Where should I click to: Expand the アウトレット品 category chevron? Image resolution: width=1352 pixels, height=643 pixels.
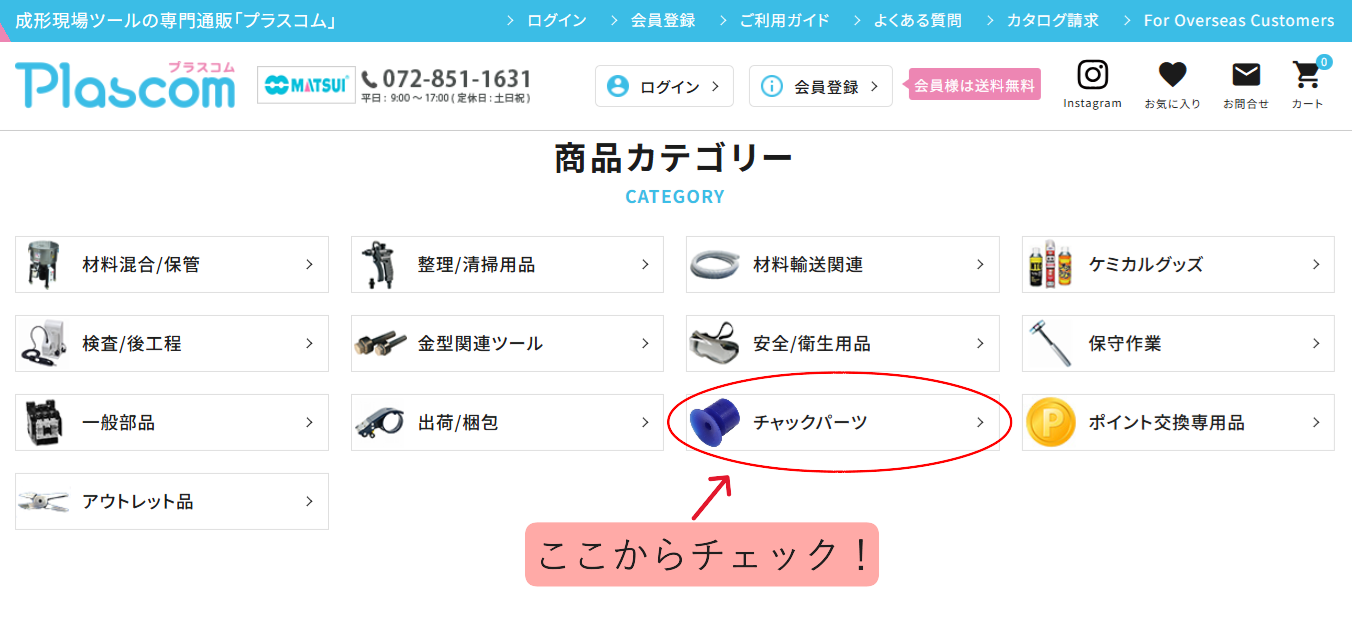click(309, 502)
